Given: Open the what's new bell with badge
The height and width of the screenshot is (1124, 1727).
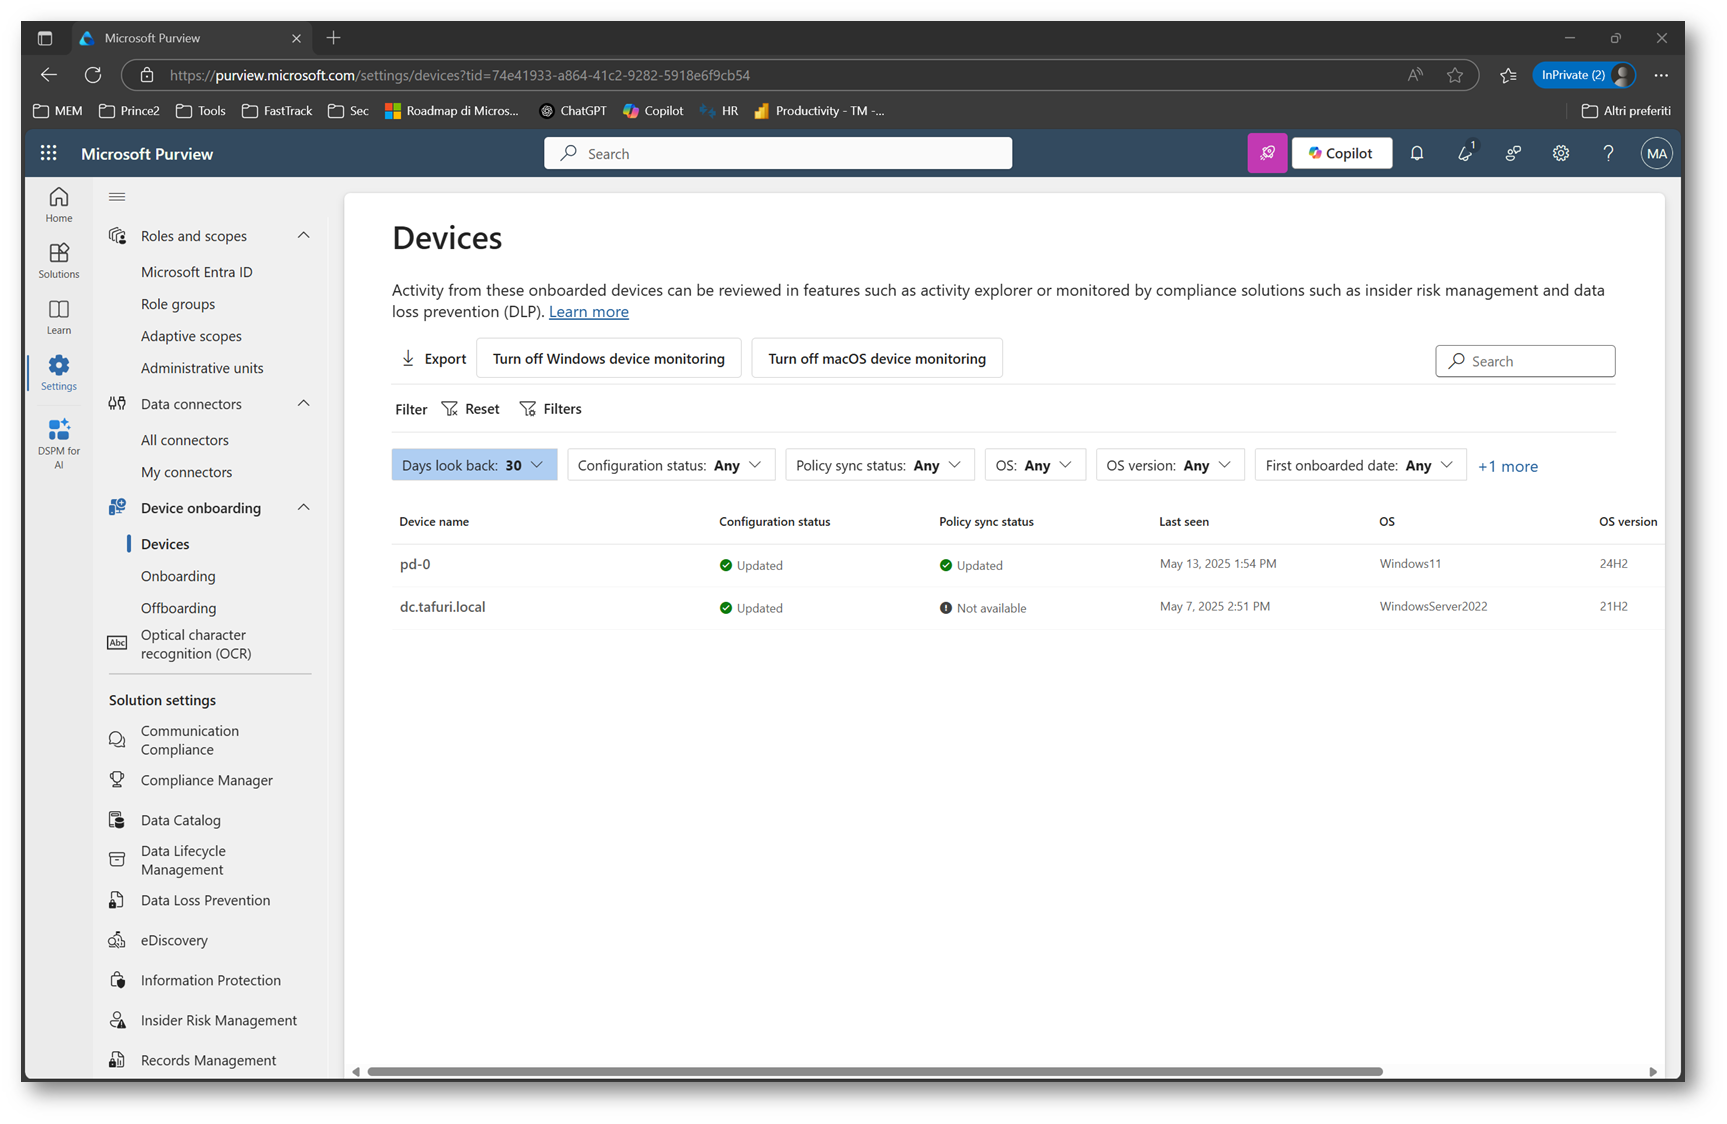Looking at the screenshot, I should [1465, 153].
